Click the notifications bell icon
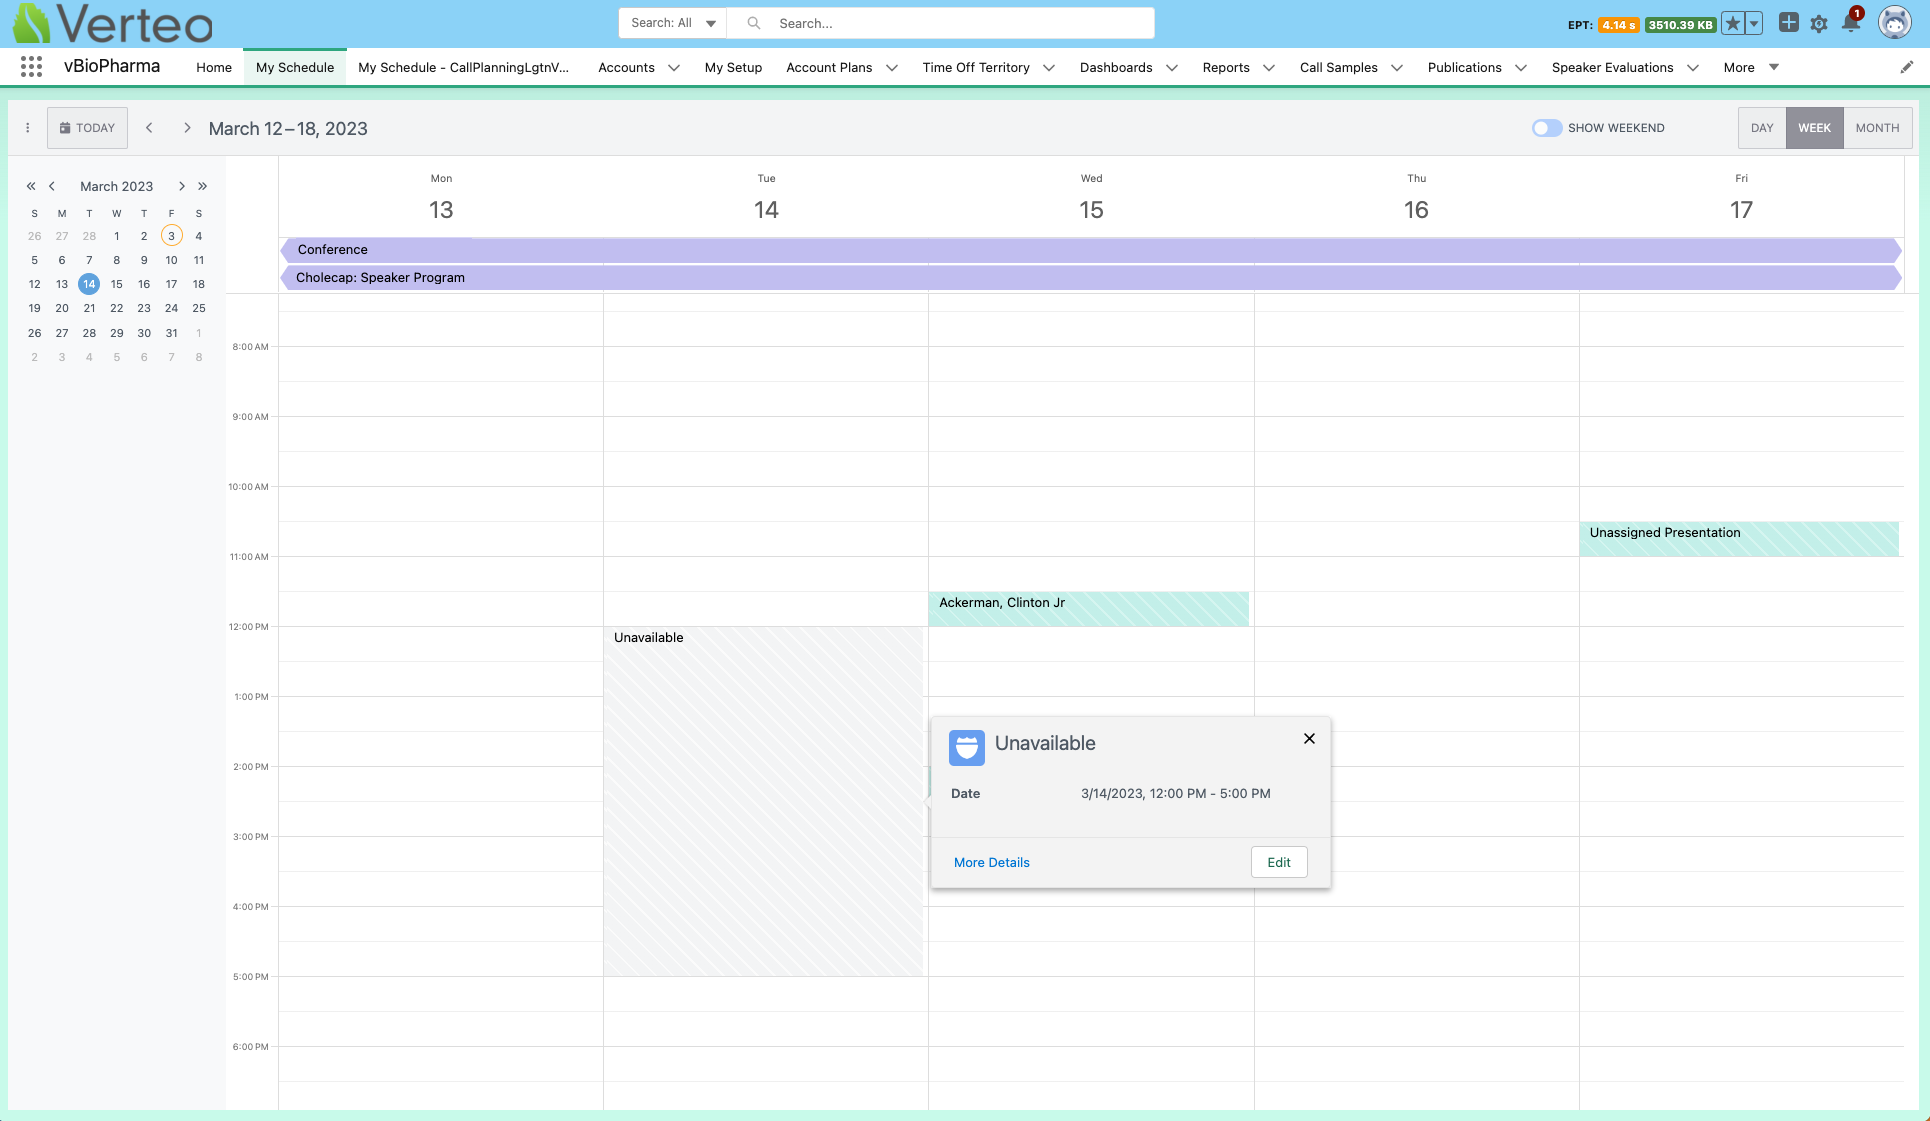 tap(1850, 23)
